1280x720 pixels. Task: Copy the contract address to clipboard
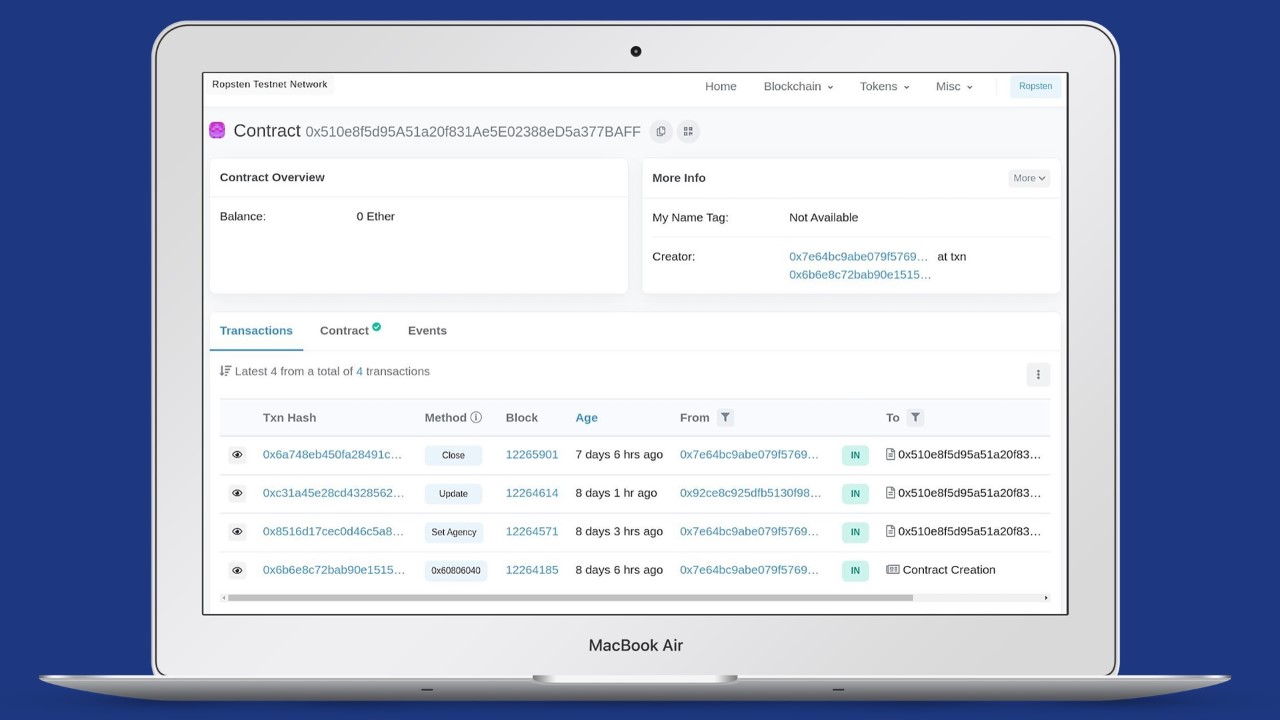click(660, 131)
